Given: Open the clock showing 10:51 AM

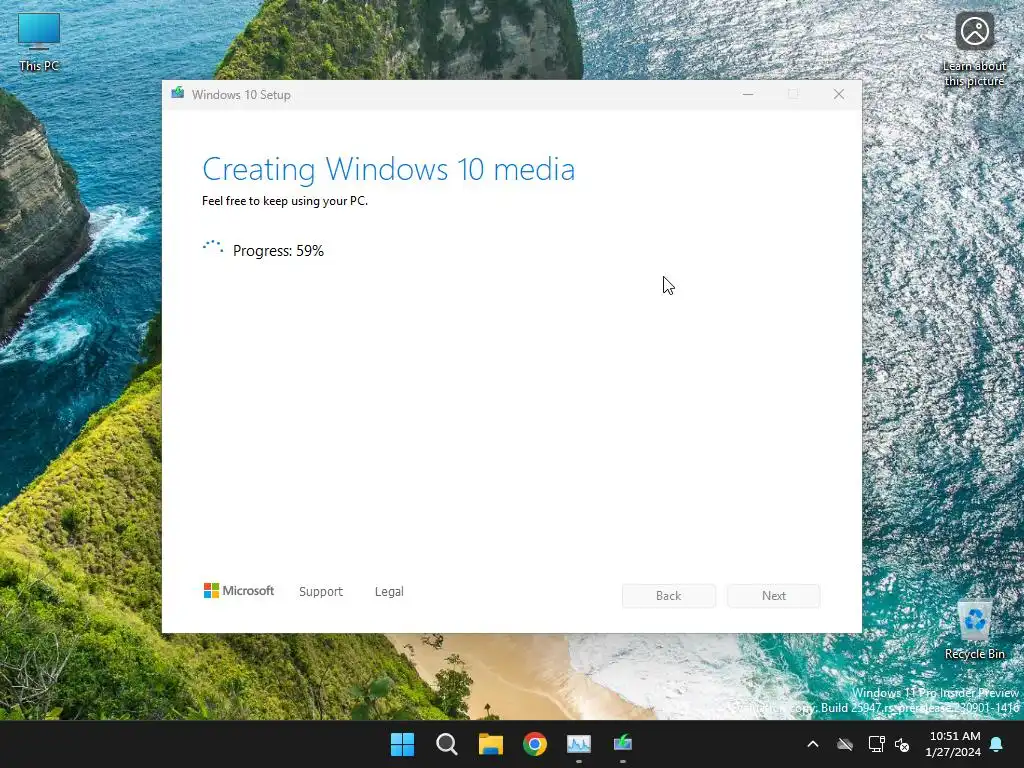Looking at the screenshot, I should (x=953, y=744).
